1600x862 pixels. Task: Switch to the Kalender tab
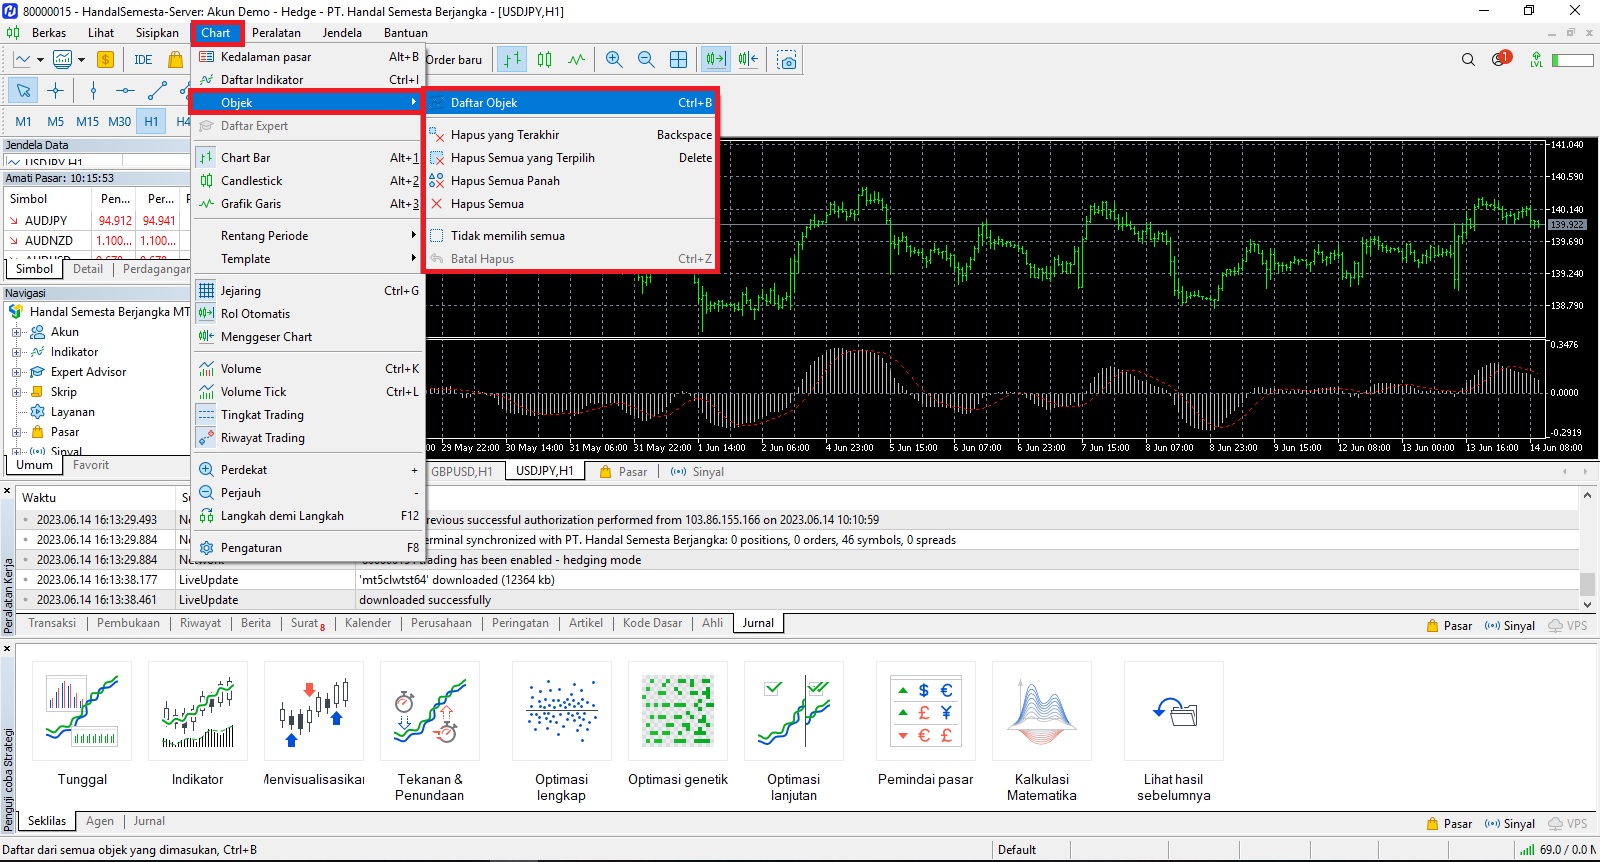tap(368, 623)
